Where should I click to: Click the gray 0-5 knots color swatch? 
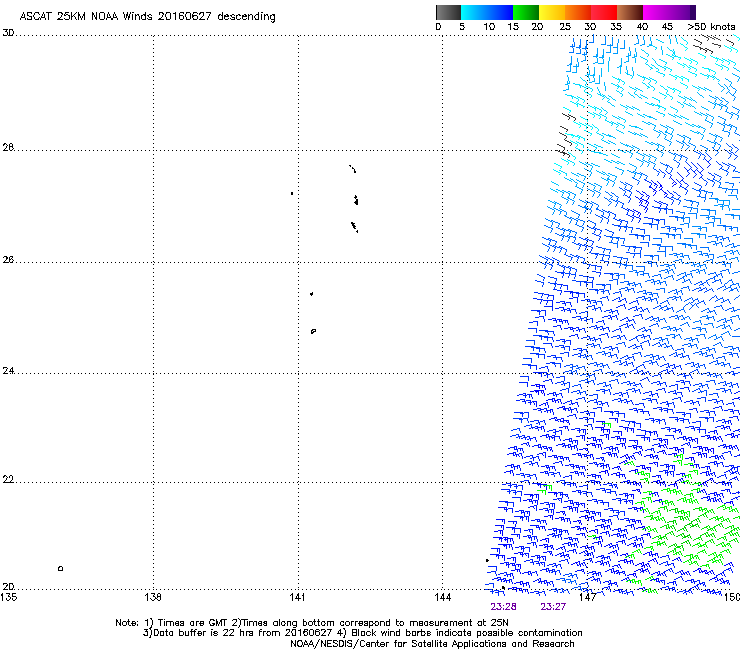pyautogui.click(x=448, y=12)
